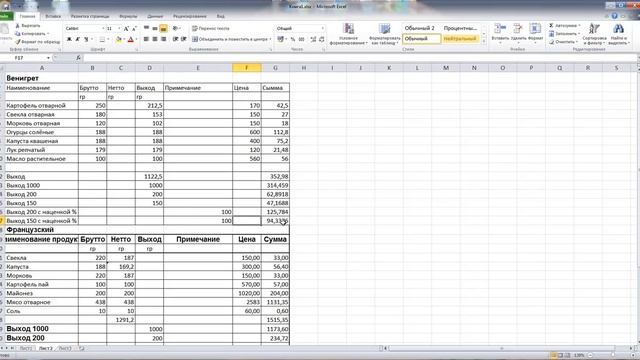Image resolution: width=640 pixels, height=360 pixels.
Task: Open the font color dropdown arrow
Action: (136, 39)
